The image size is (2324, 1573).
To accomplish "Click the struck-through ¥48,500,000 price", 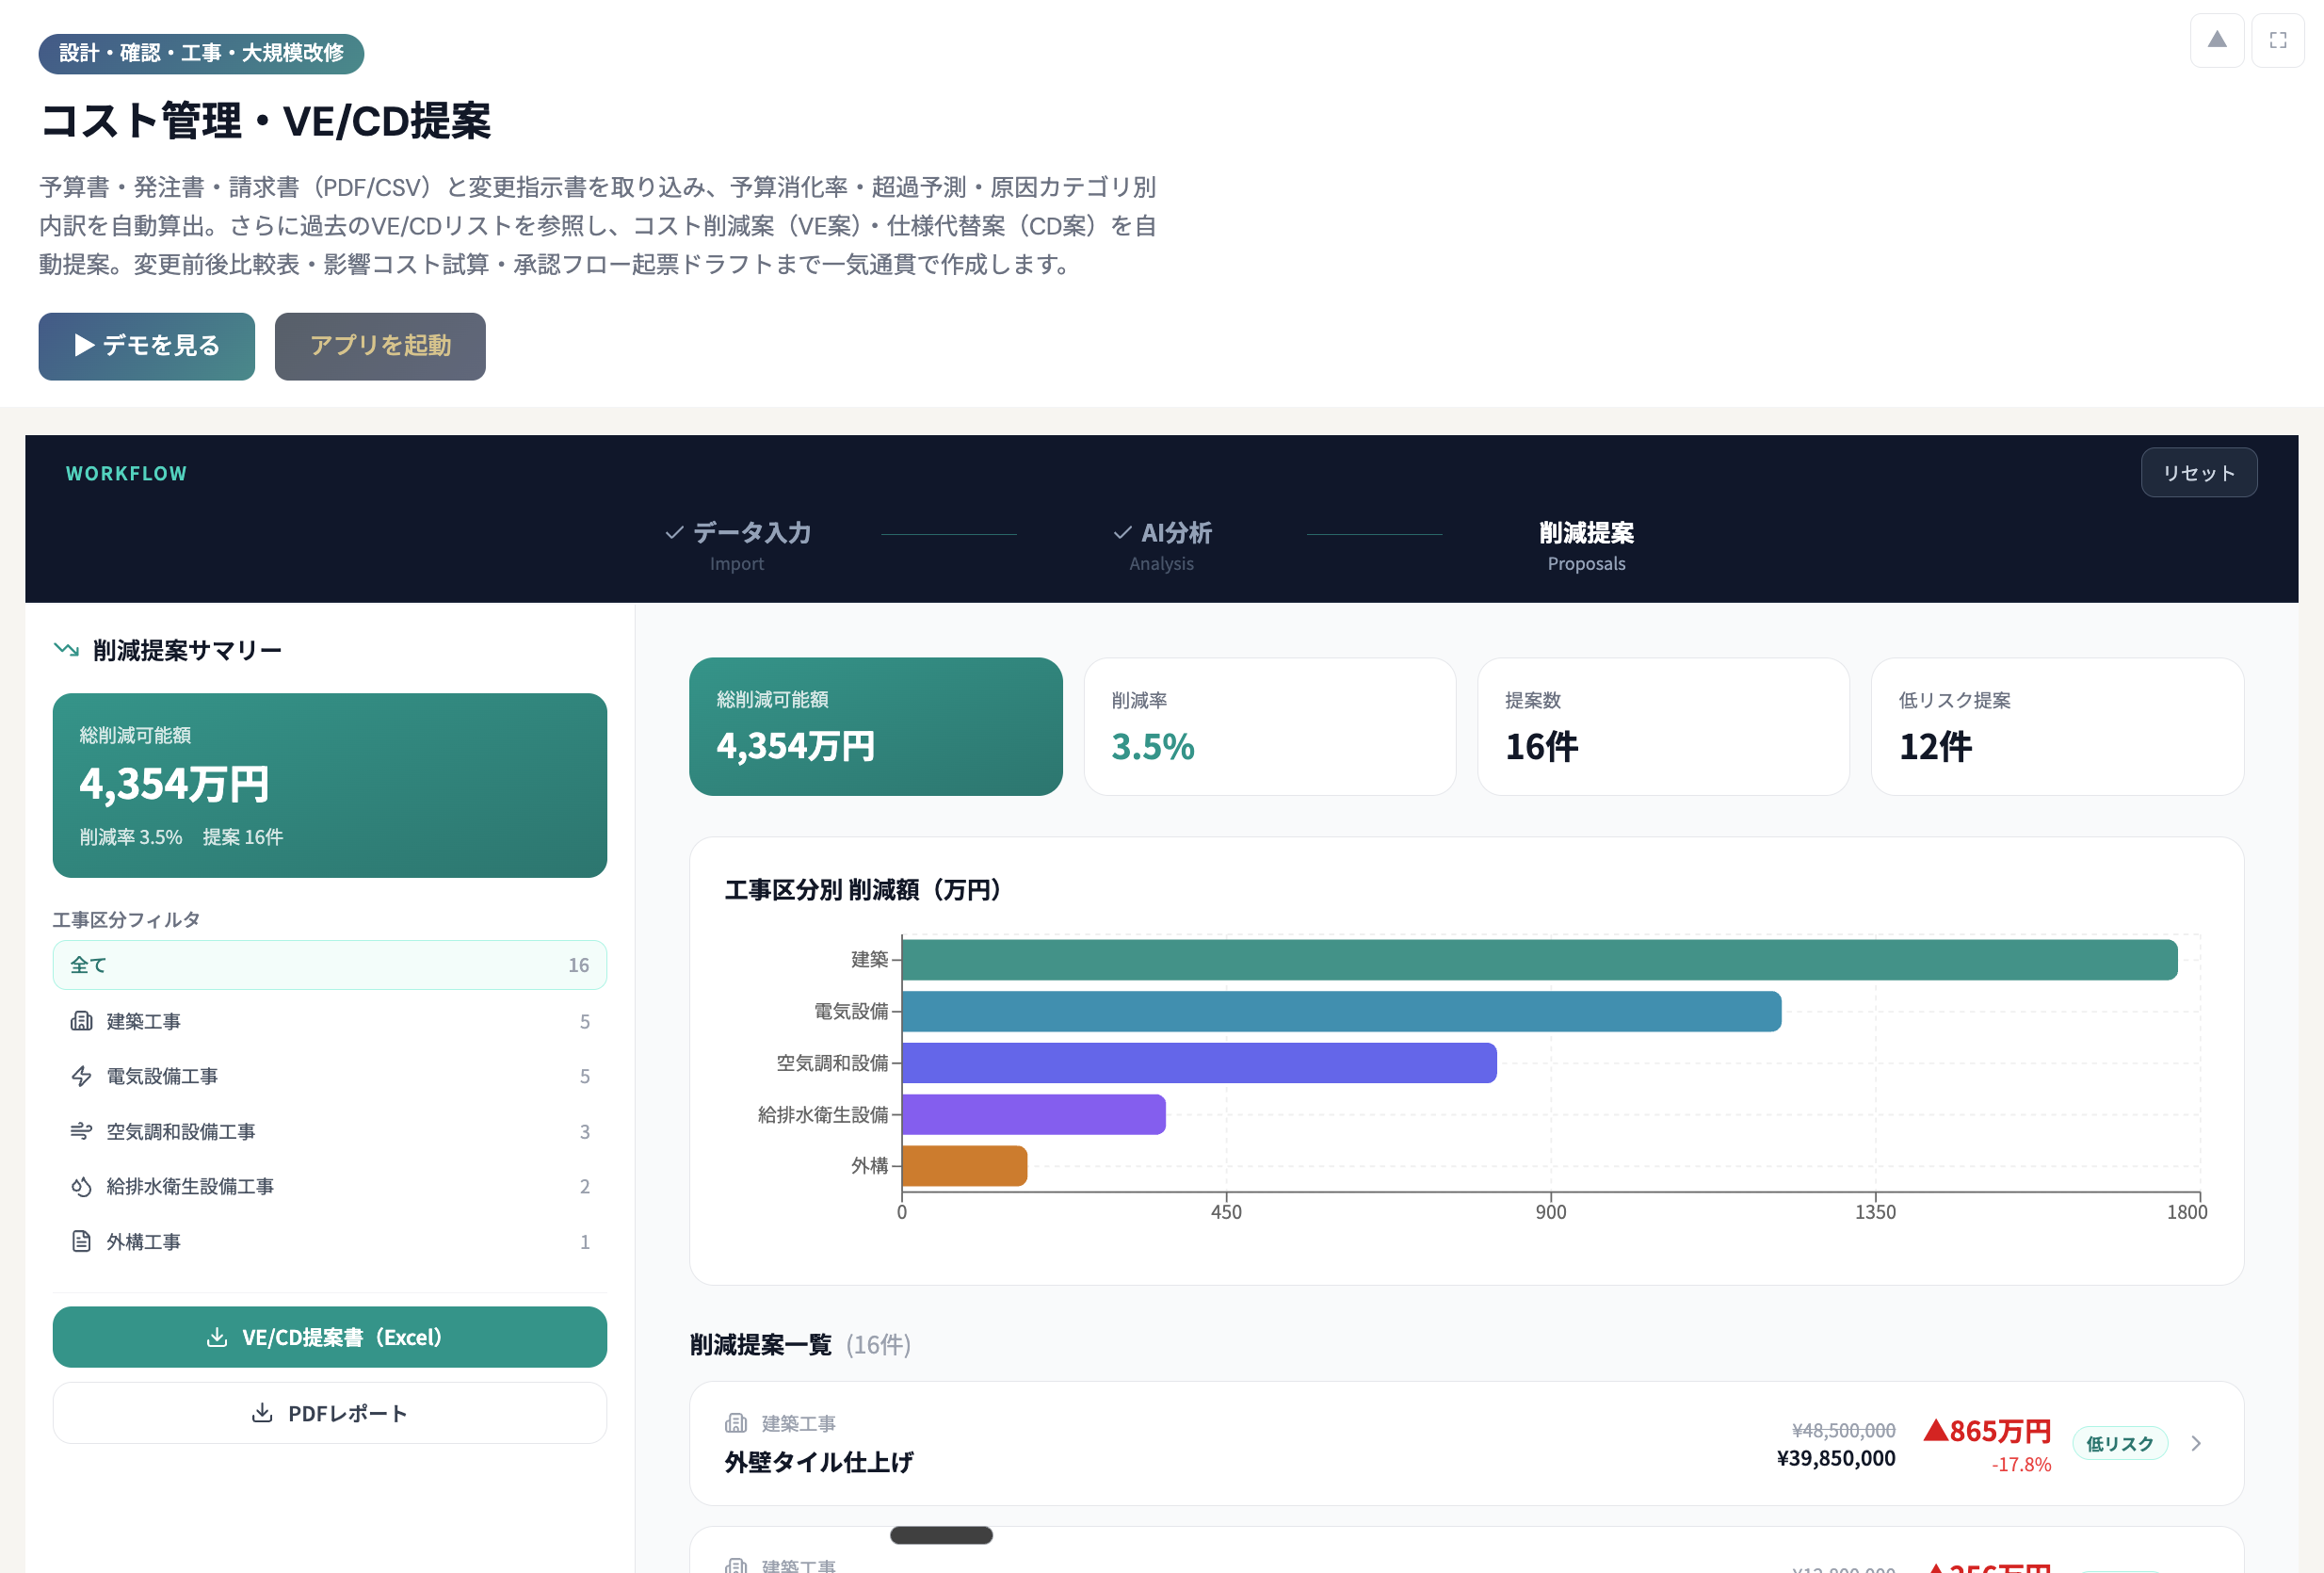I will [1844, 1430].
